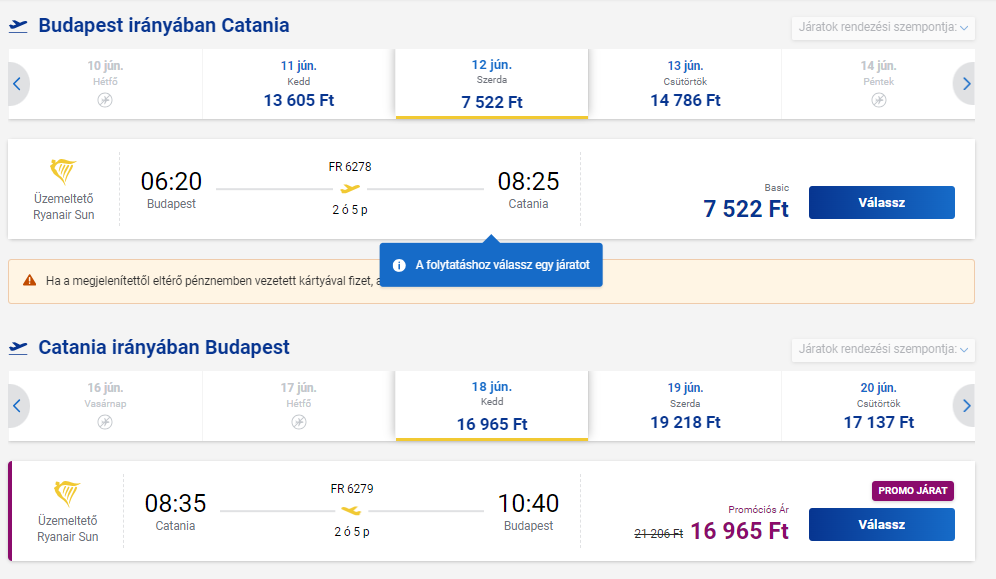996x579 pixels.
Task: Click Ryanair harp logo on FR 6278 flight
Action: coord(63,171)
